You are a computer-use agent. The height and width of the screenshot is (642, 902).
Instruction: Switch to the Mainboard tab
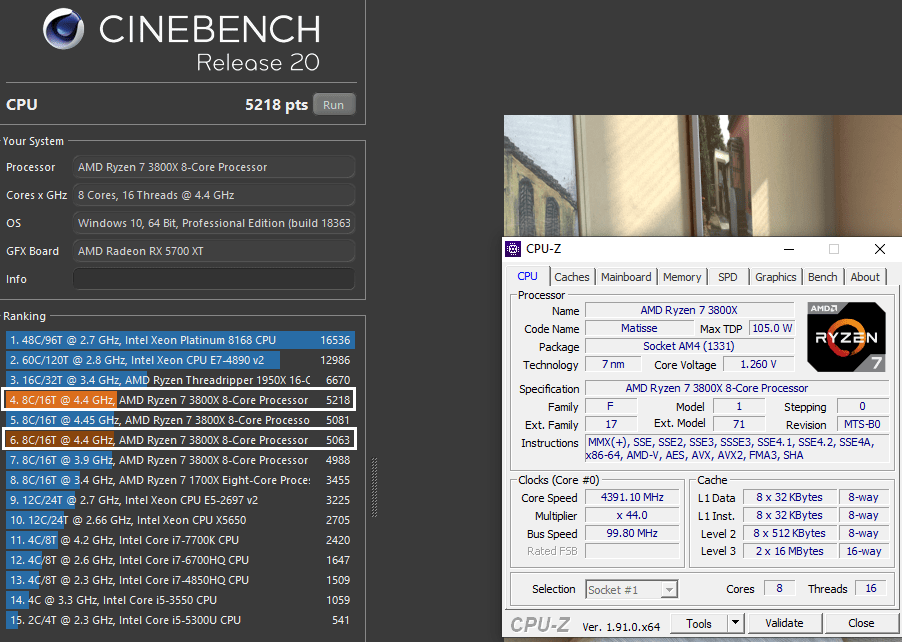click(626, 277)
